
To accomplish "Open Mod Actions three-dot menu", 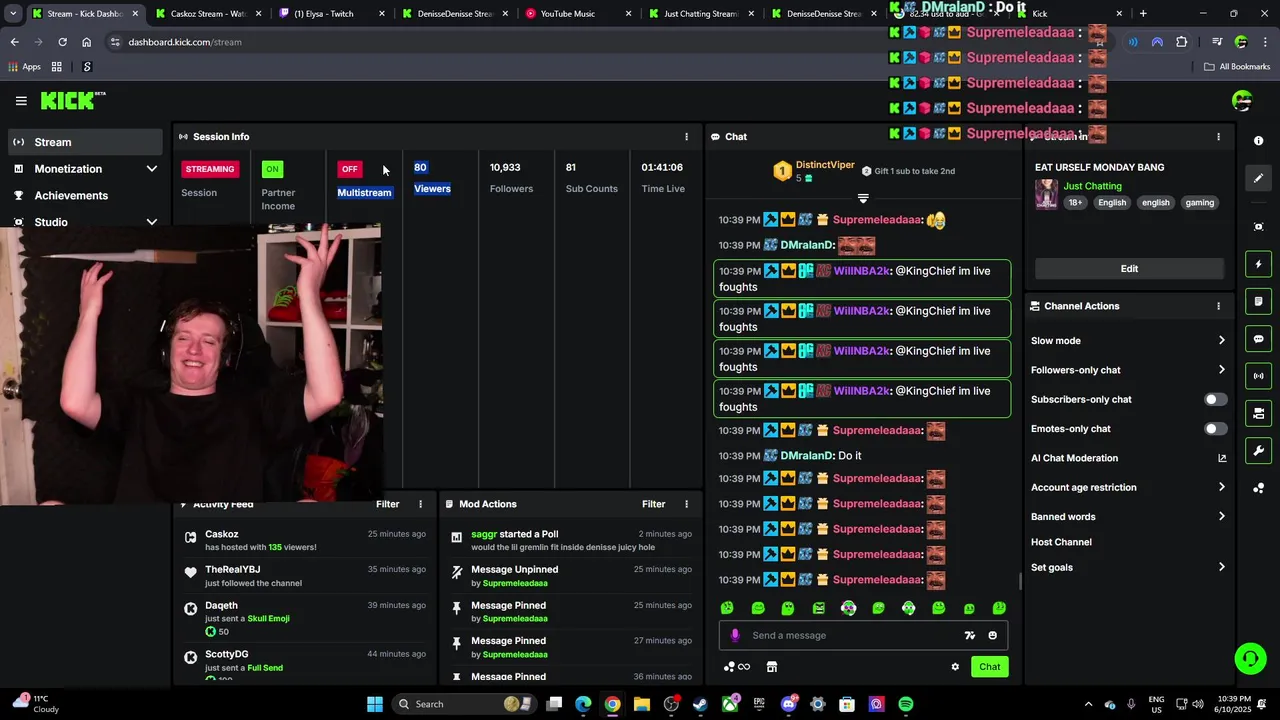I will tap(686, 504).
